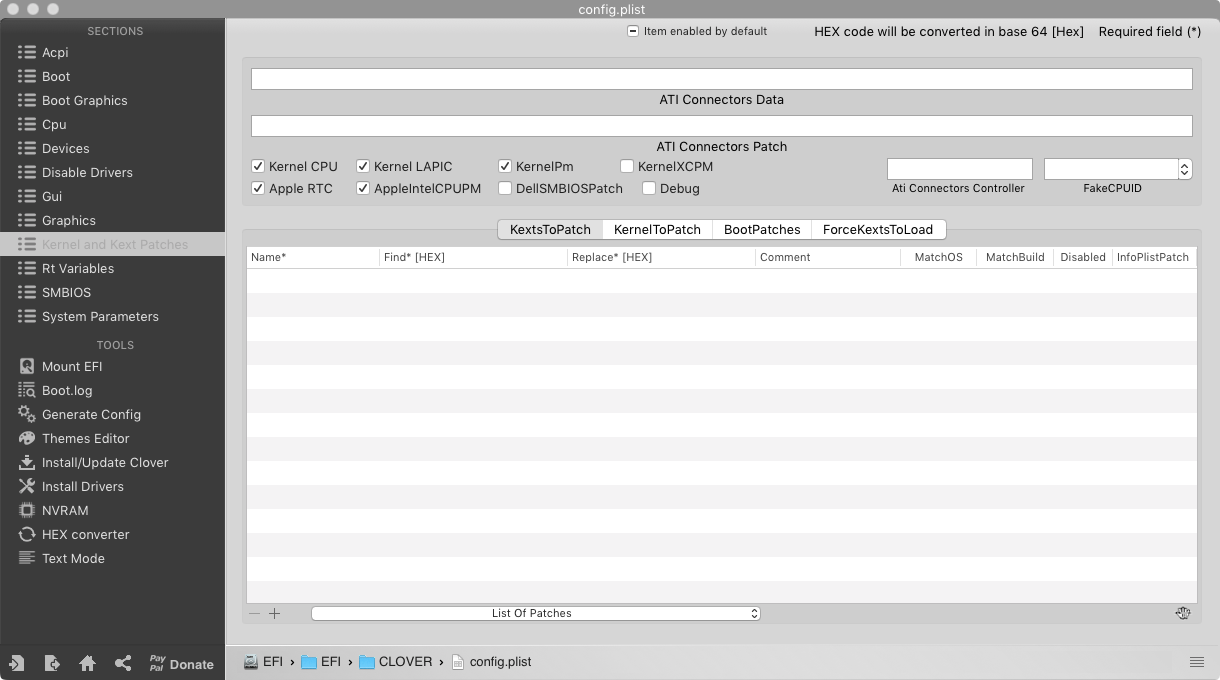Disable the Kernel LAPIC checkbox
1220x680 pixels.
pos(362,166)
